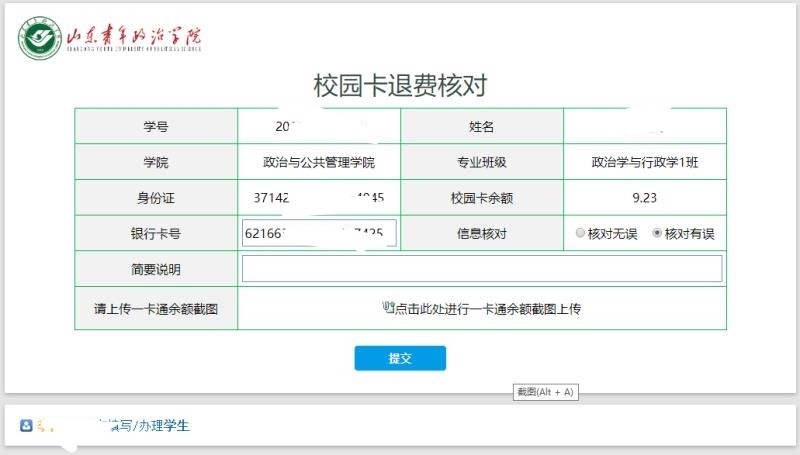
Task: Click into the 简要说明 text box
Action: click(481, 269)
